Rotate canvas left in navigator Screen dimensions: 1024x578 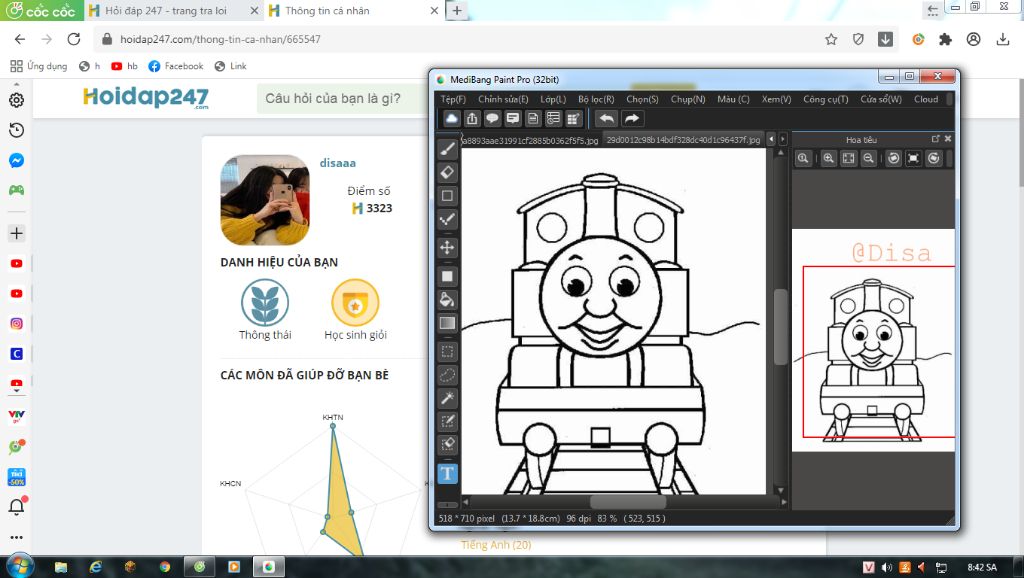tap(893, 158)
